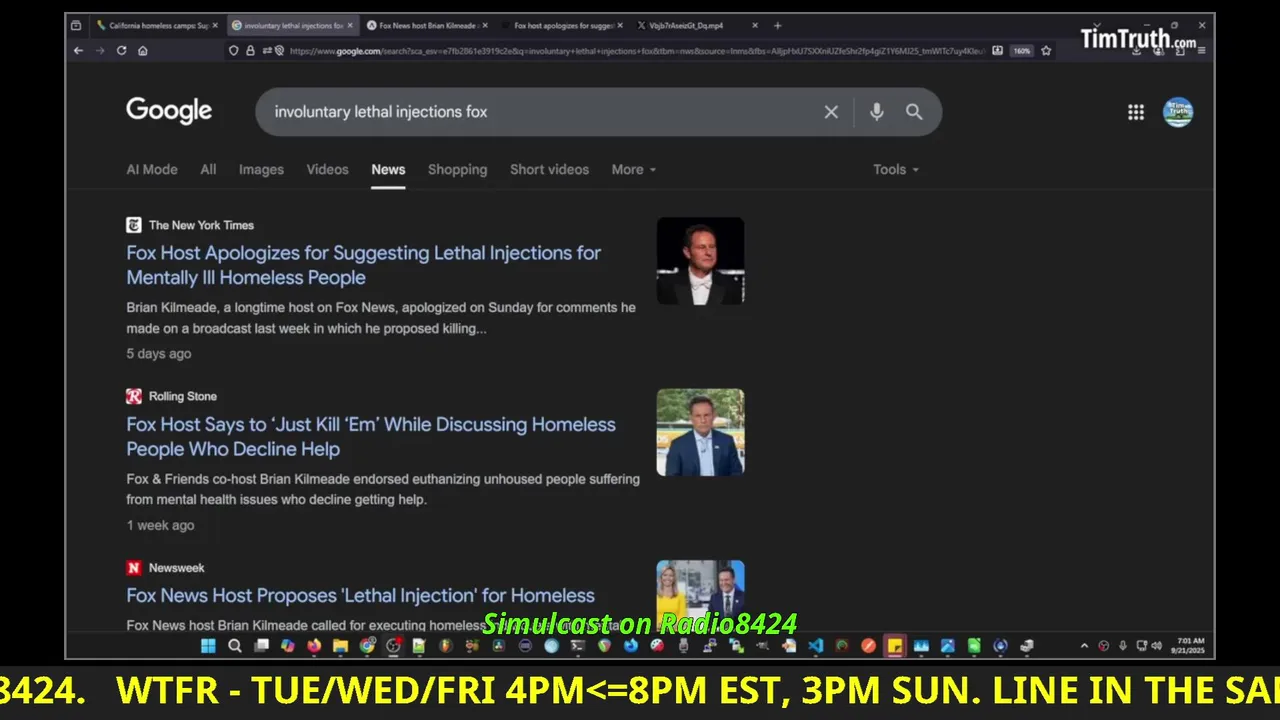Open Newsweek article thumbnail
This screenshot has height=720, width=1280.
(x=700, y=595)
